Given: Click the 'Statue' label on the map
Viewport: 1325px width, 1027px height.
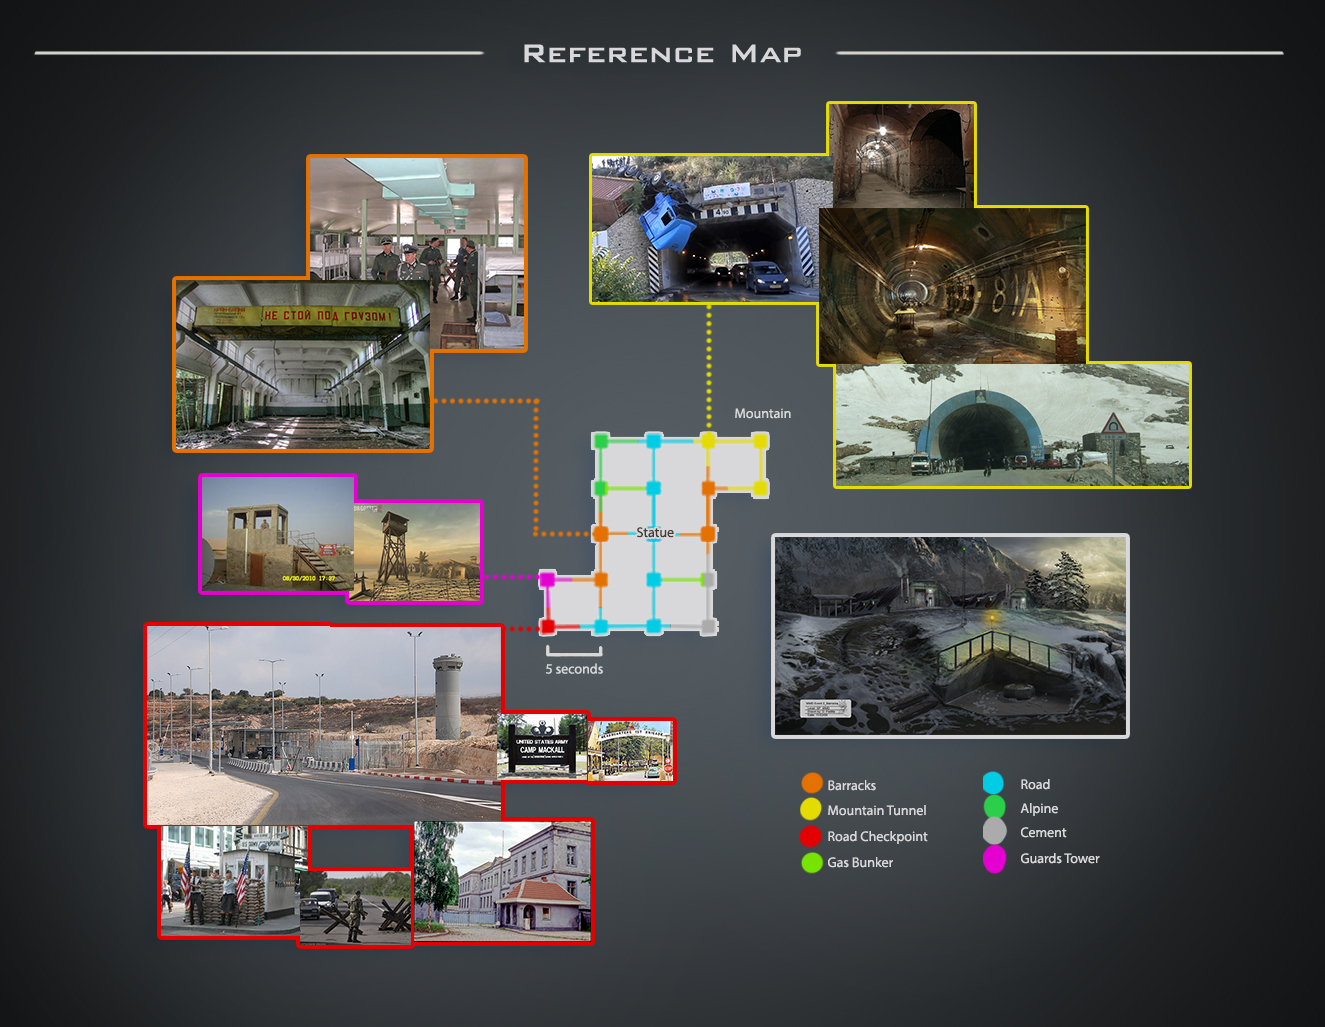Looking at the screenshot, I should coord(655,533).
